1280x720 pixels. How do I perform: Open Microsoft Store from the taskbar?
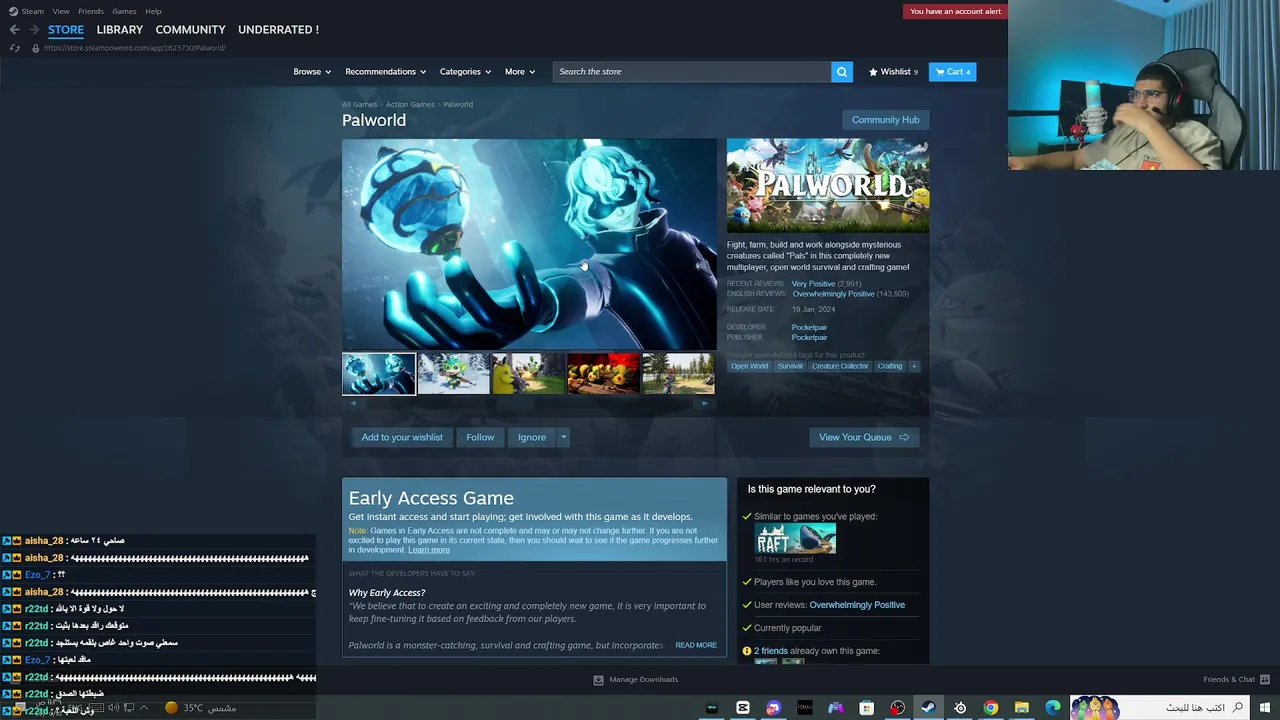[867, 708]
